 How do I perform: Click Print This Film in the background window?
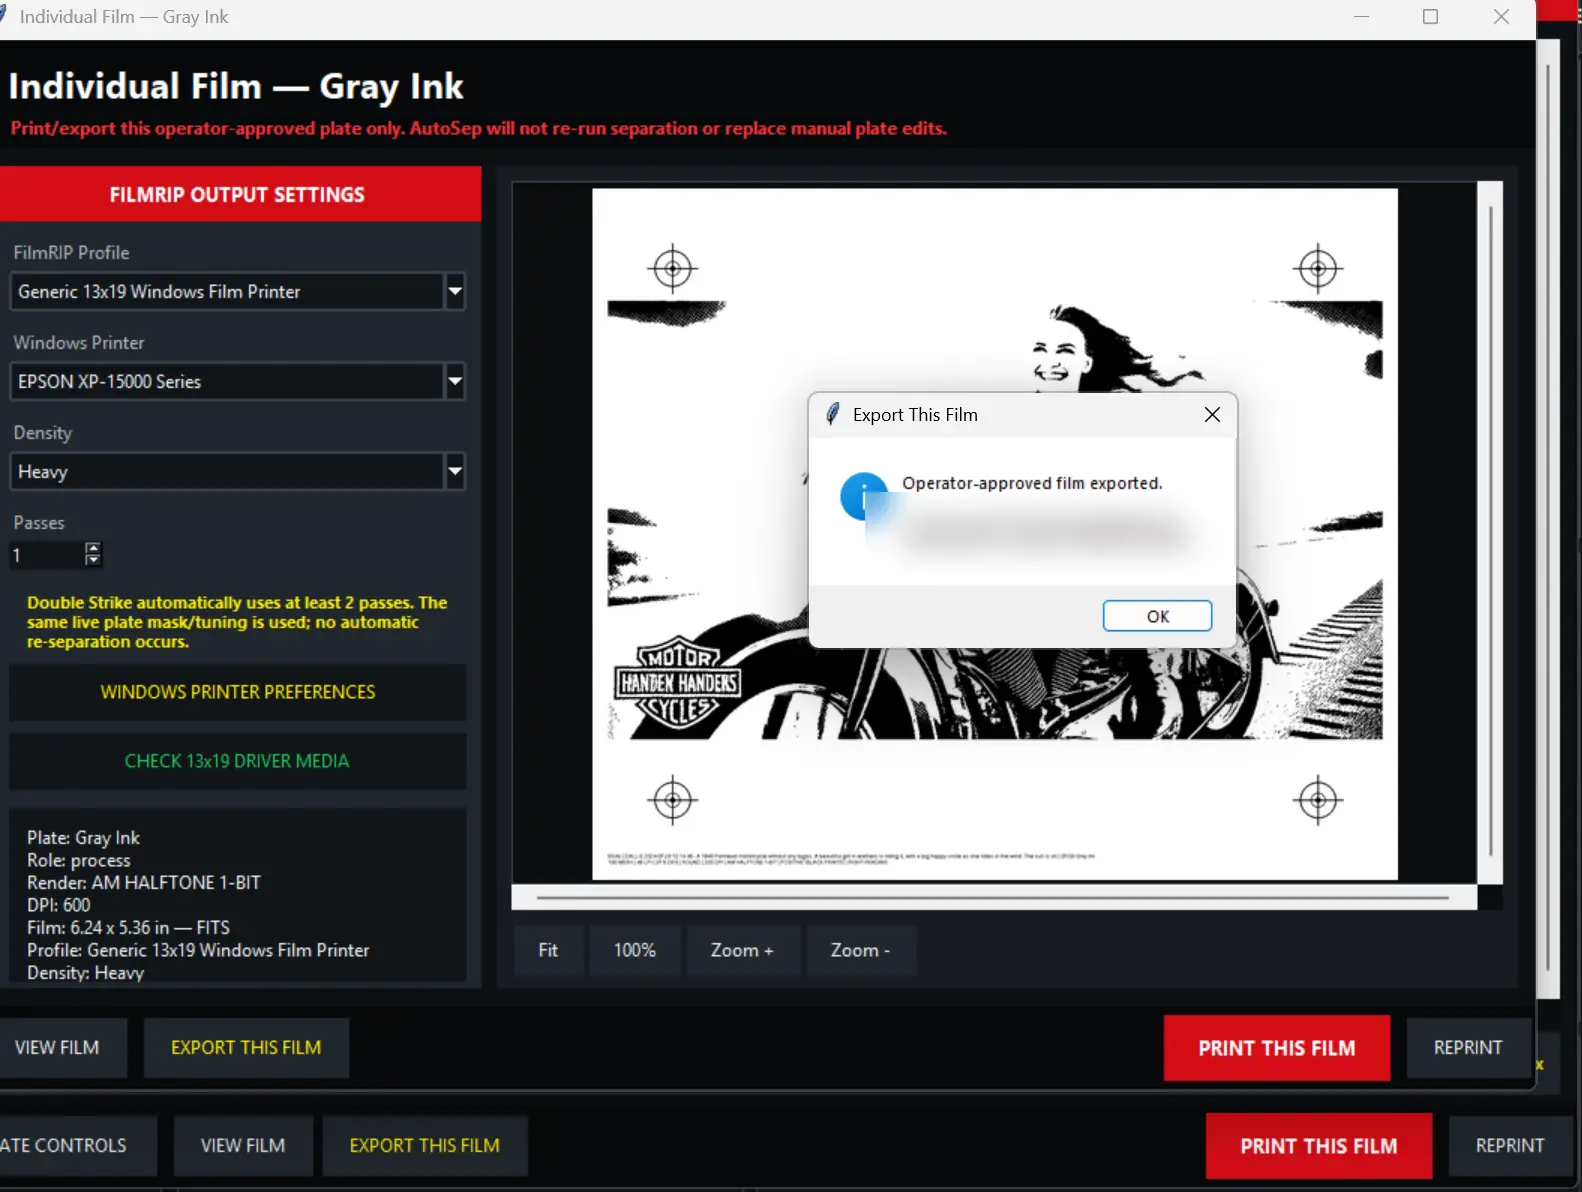click(x=1319, y=1146)
